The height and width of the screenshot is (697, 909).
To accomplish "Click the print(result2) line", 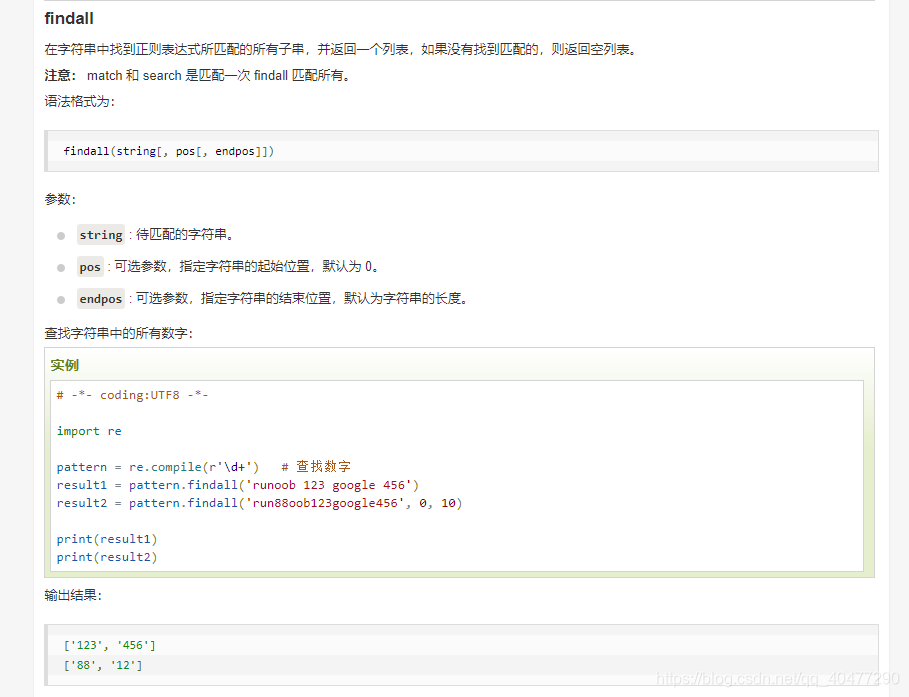I will coord(107,557).
